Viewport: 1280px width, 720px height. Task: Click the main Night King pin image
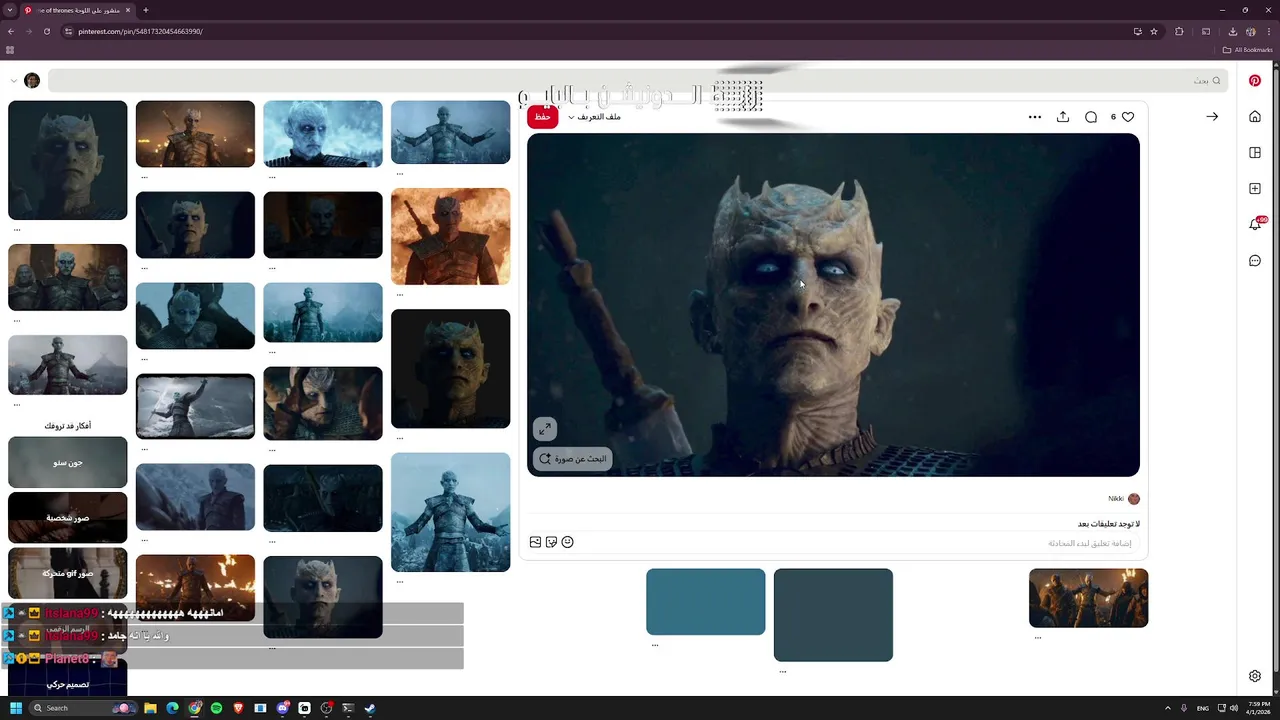point(833,305)
